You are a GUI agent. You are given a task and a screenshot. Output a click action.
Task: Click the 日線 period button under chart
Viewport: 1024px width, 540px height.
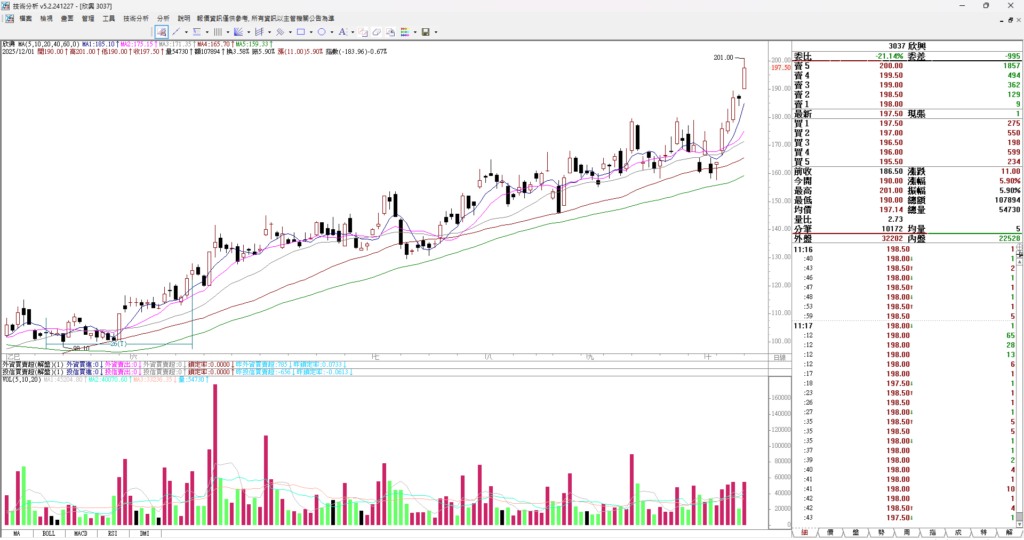pyautogui.click(x=779, y=357)
